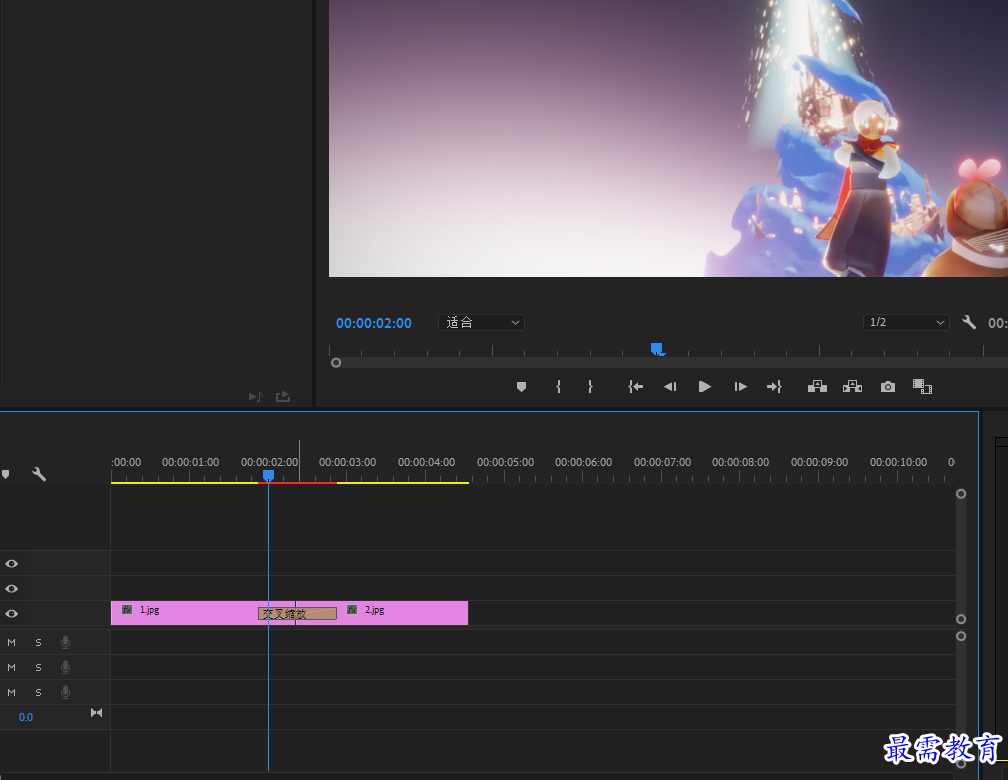The image size is (1008, 780).
Task: Step forward one frame
Action: 740,386
